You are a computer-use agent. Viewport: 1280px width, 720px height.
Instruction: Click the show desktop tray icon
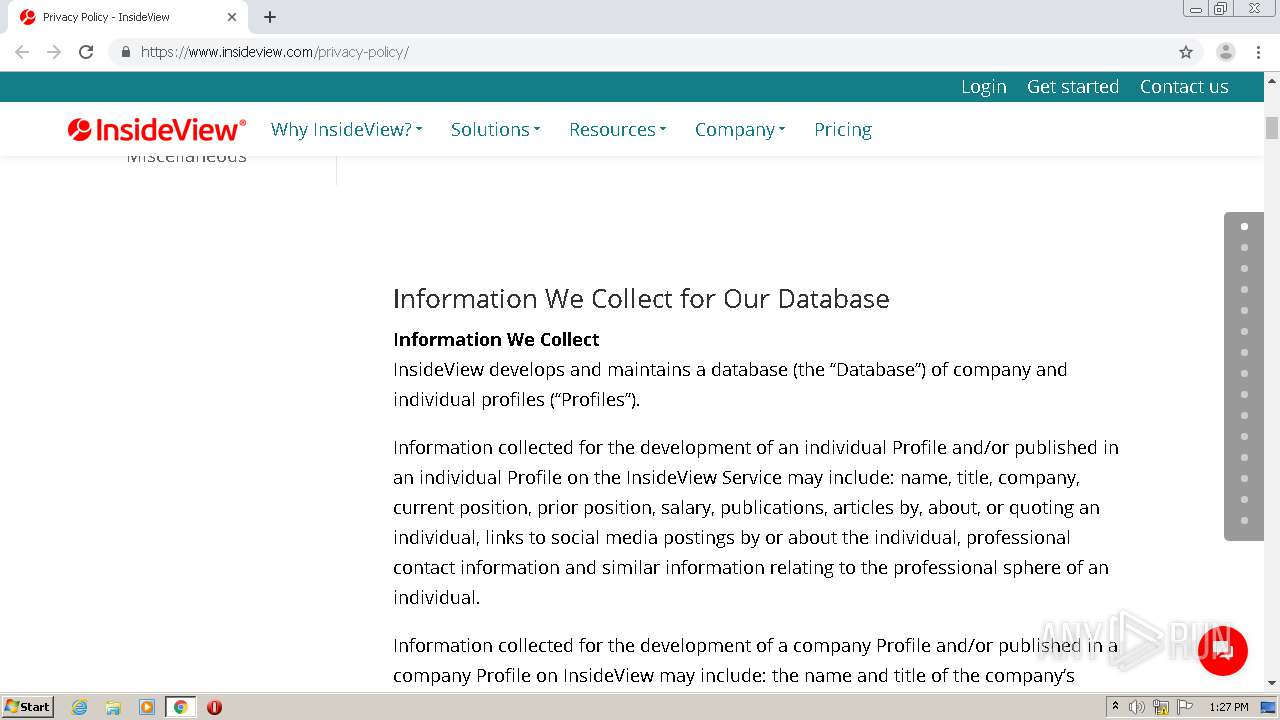click(1268, 707)
